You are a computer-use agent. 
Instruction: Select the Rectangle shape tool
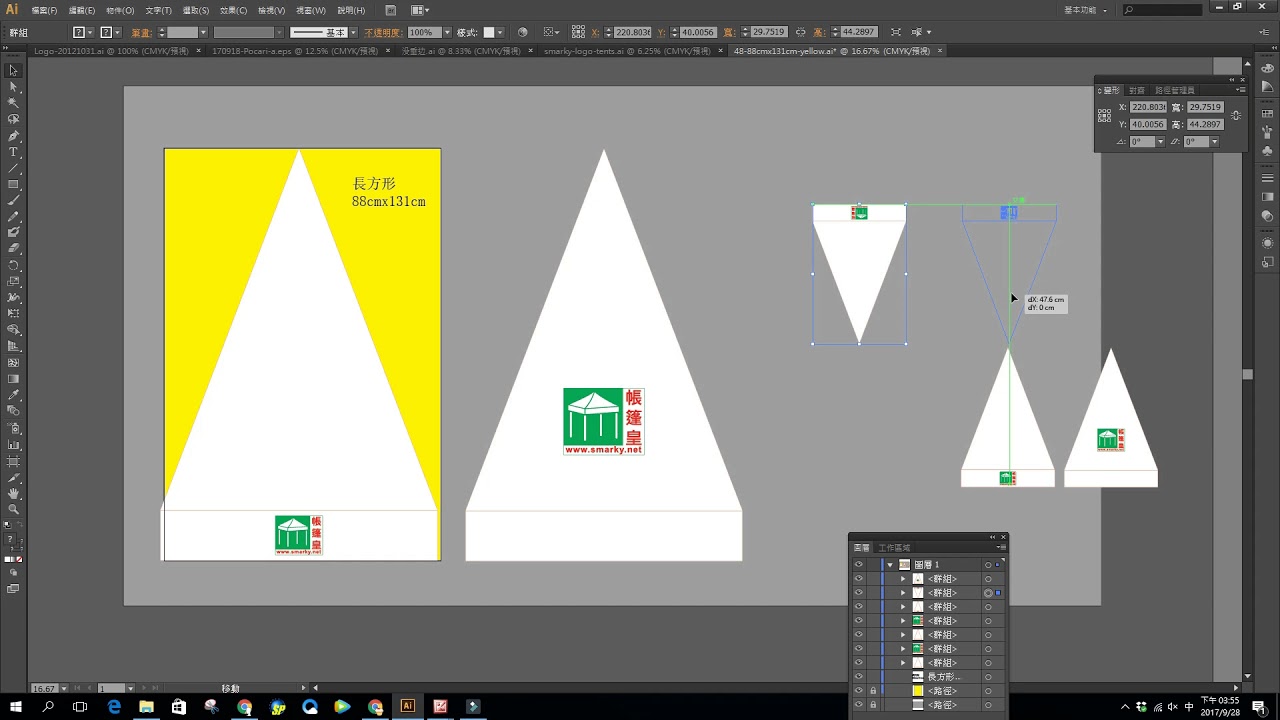tap(13, 184)
